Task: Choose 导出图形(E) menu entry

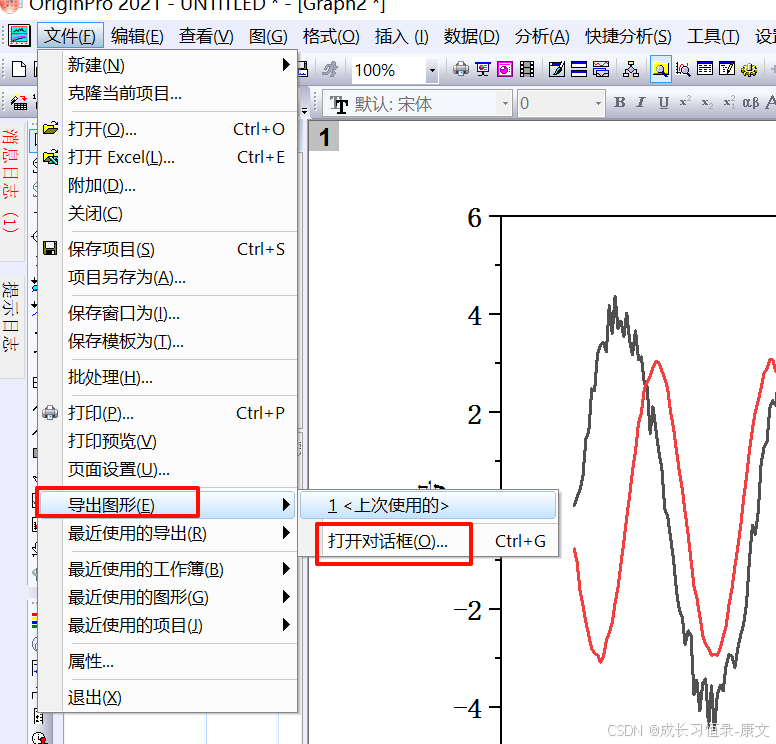Action: (167, 505)
